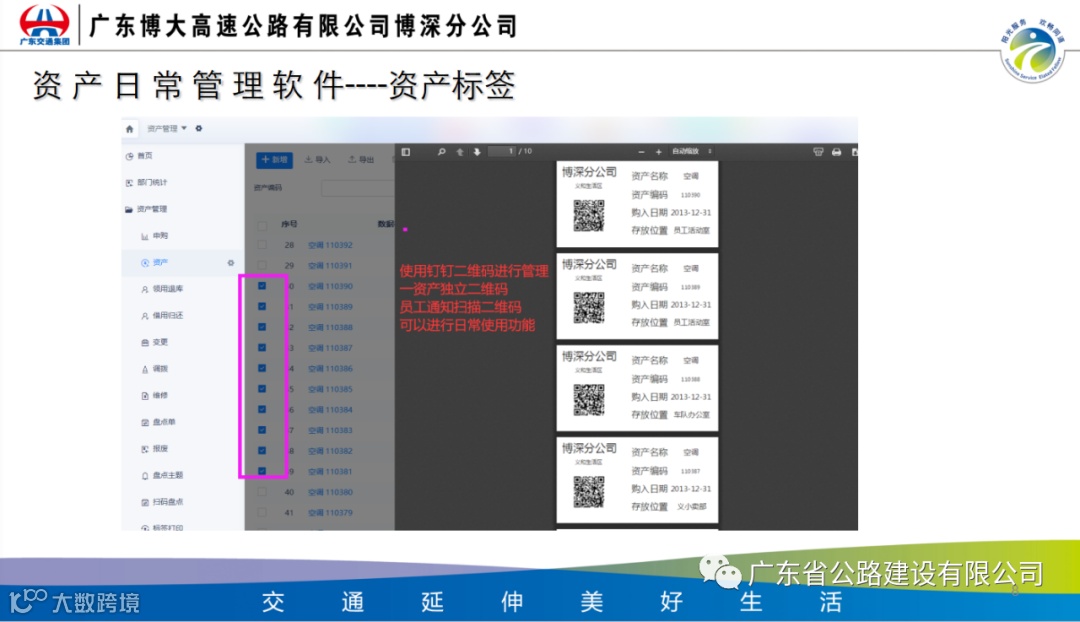This screenshot has height=622, width=1080.
Task: Uncheck the box for row 空调 110390
Action: tap(262, 286)
